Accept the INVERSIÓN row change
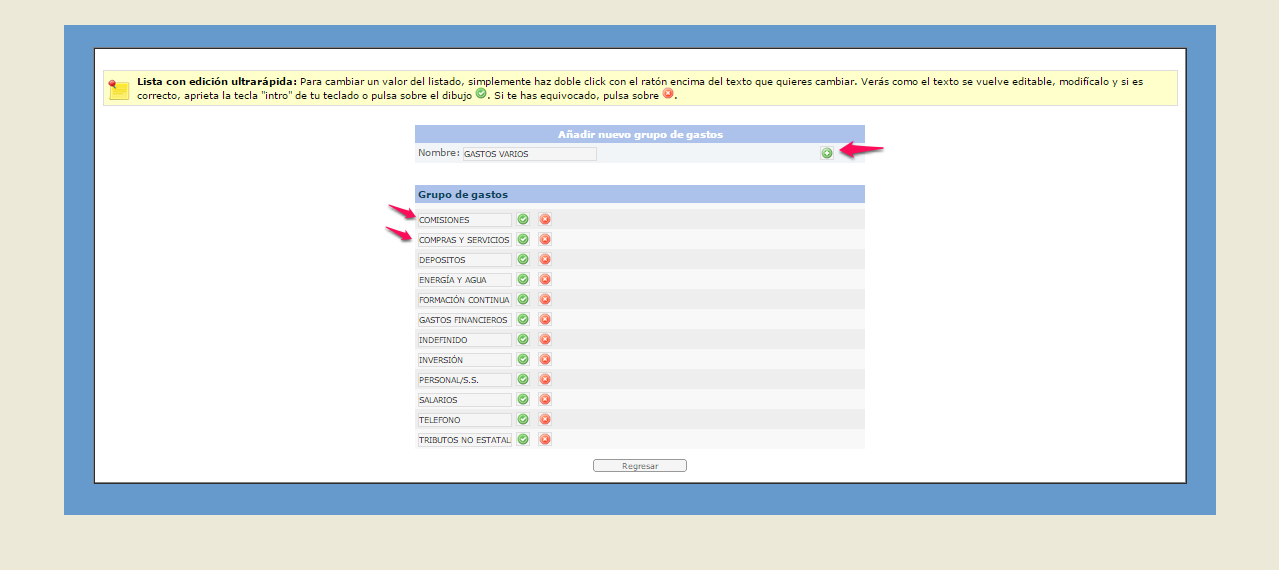 click(x=523, y=359)
